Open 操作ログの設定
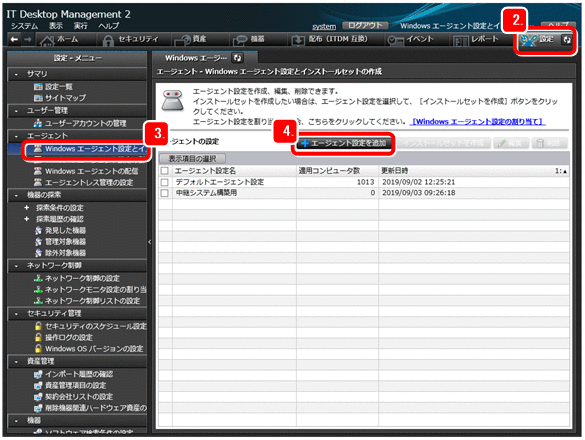This screenshot has width=585, height=440. 69,337
